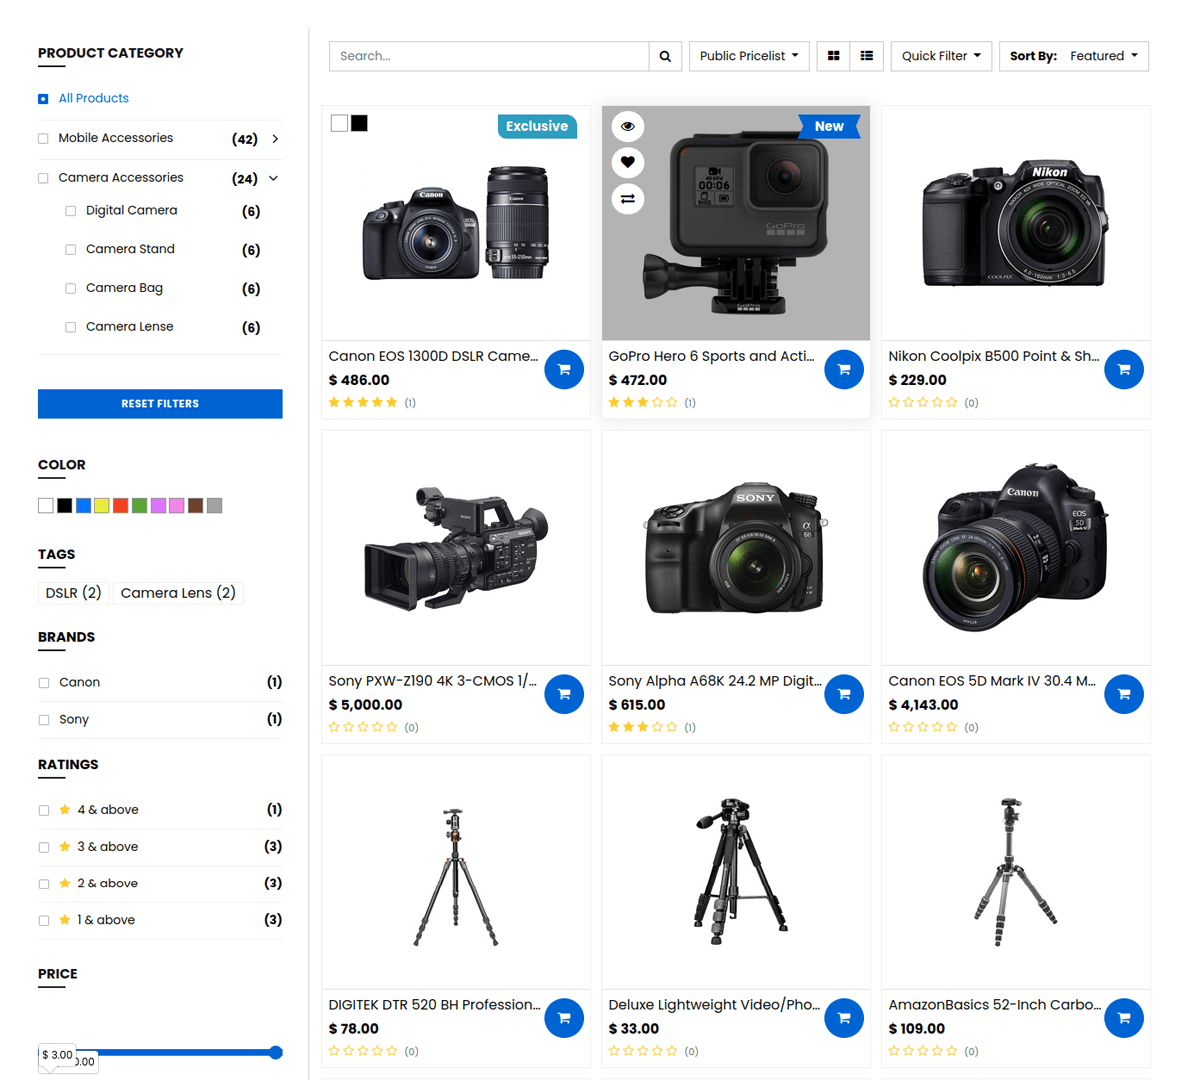
Task: Check the Mobile Accessories category
Action: (x=43, y=139)
